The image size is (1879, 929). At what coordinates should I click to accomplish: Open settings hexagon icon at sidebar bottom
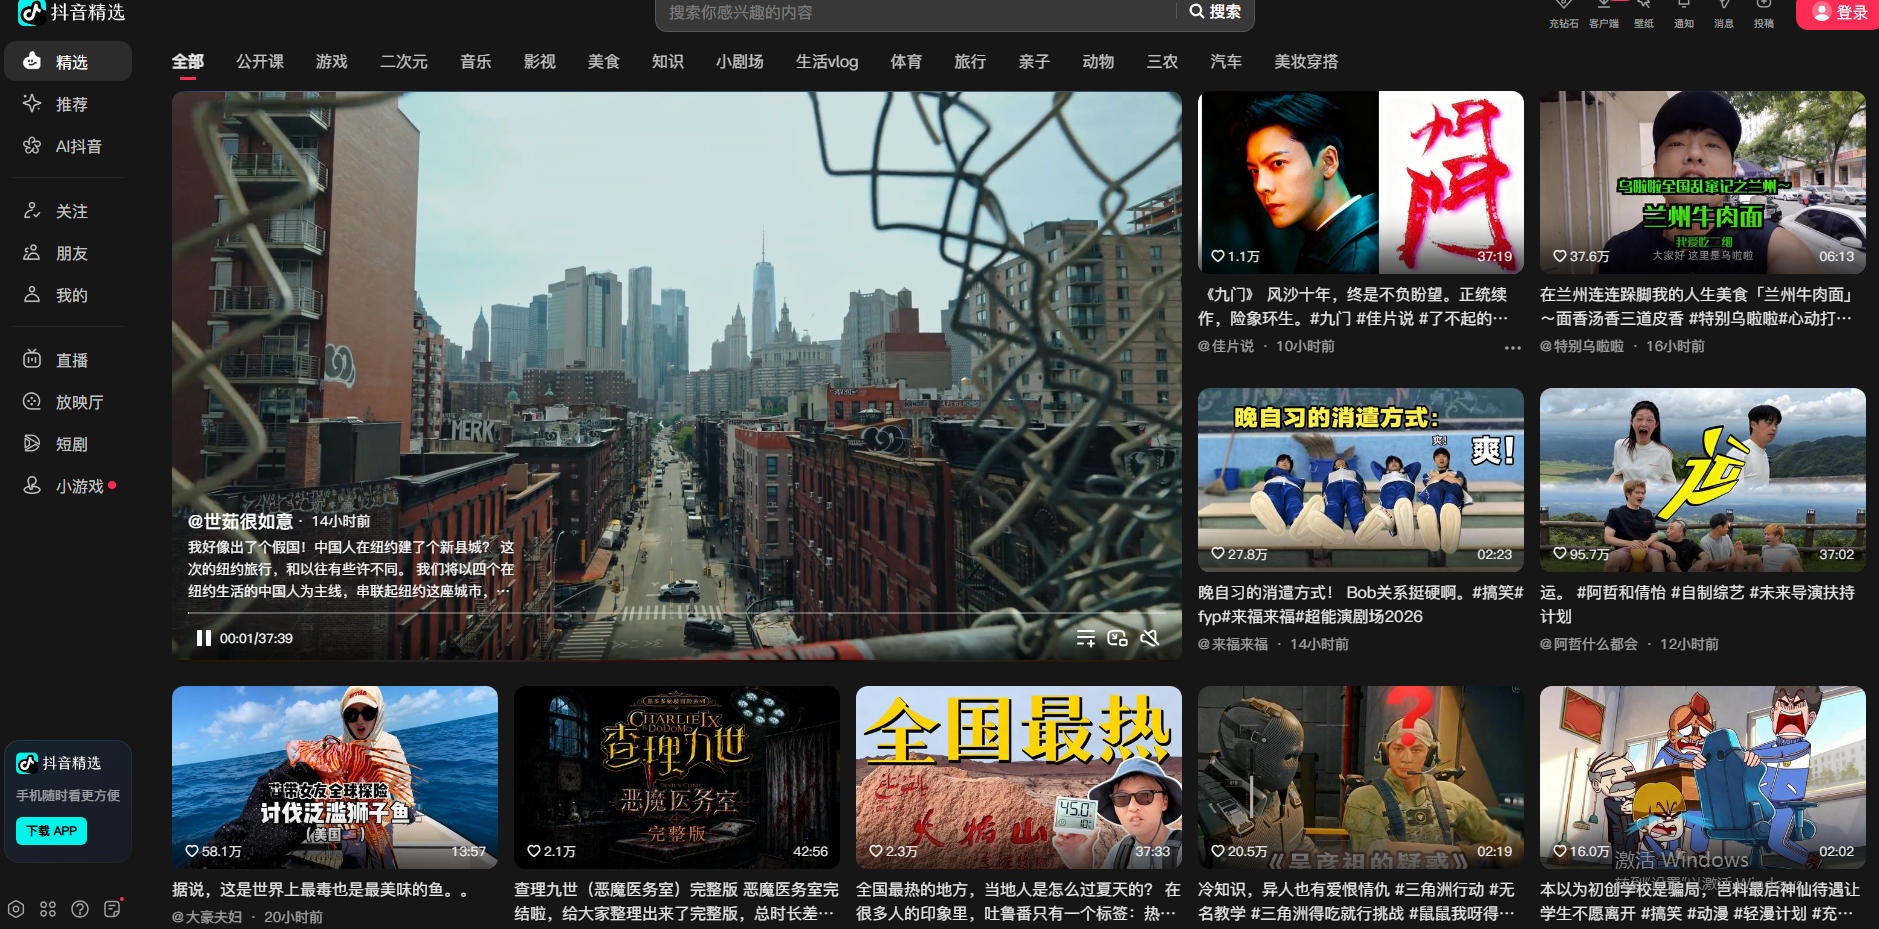16,909
